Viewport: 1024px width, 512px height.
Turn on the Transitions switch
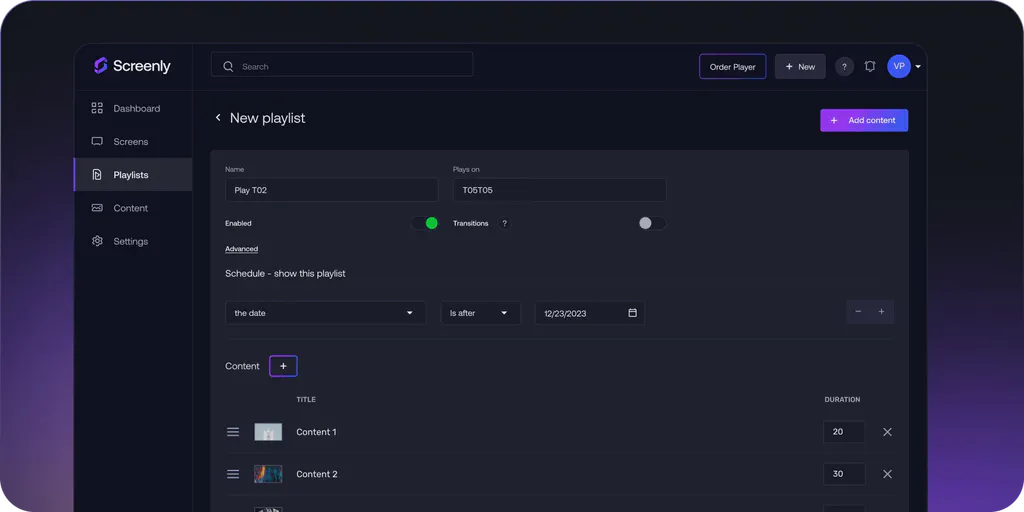click(651, 223)
